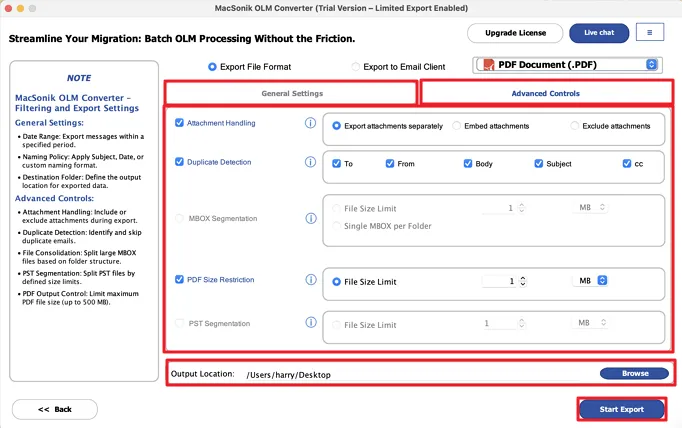This screenshot has height=428, width=682.
Task: Open Live chat
Action: [599, 33]
